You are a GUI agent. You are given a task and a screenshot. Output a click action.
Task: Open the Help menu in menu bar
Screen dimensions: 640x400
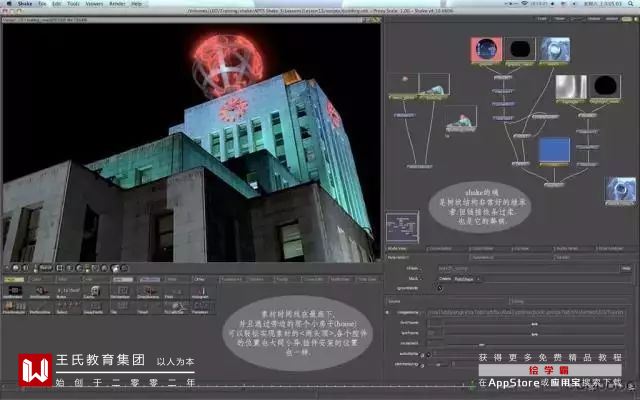click(x=137, y=4)
